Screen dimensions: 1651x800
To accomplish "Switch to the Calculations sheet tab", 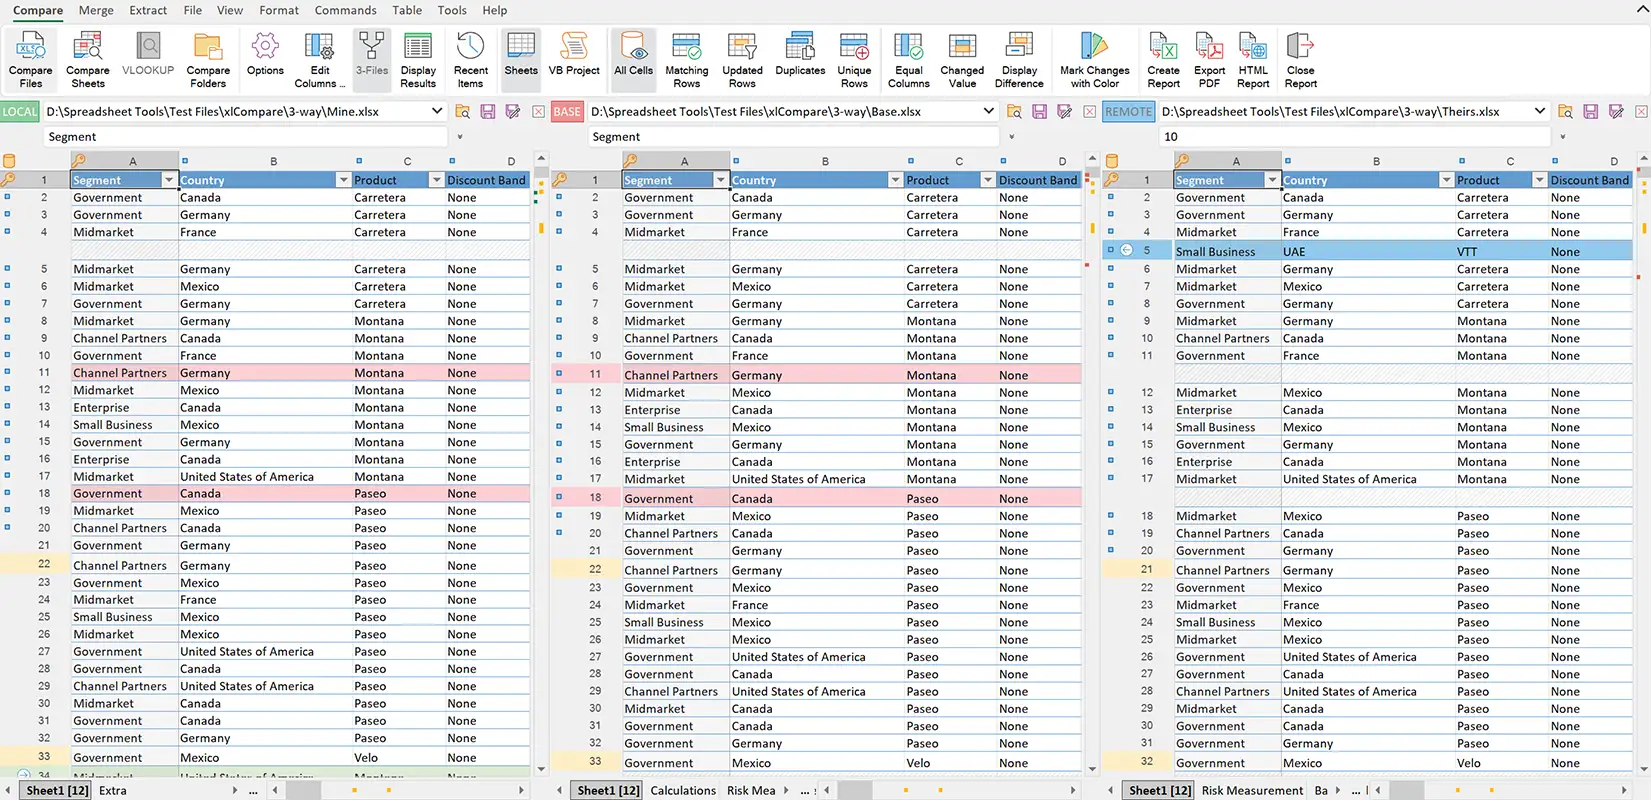I will pos(683,790).
